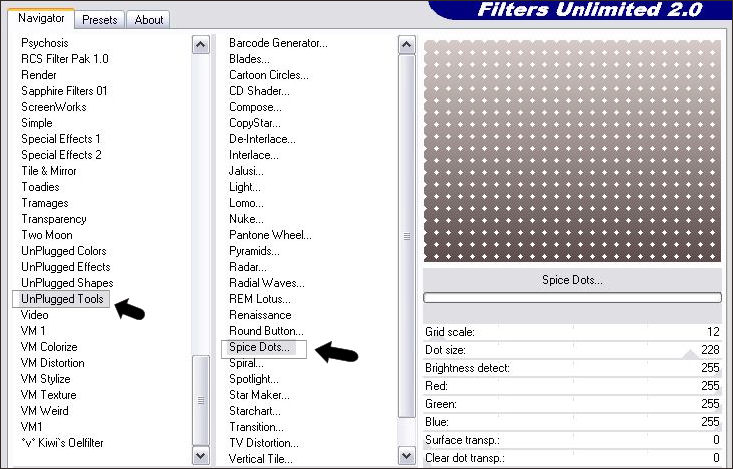Select UnPlugged Tools category
733x469 pixels.
click(63, 299)
